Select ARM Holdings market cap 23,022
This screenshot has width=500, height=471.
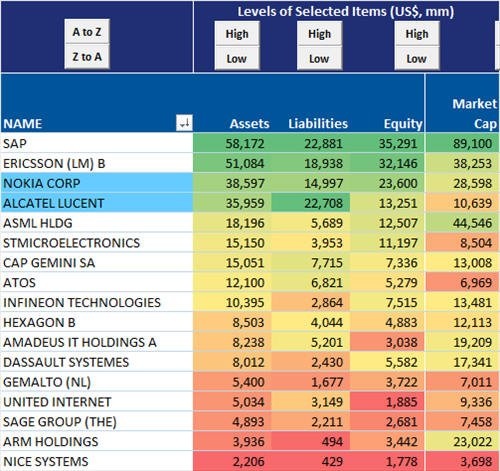click(463, 442)
